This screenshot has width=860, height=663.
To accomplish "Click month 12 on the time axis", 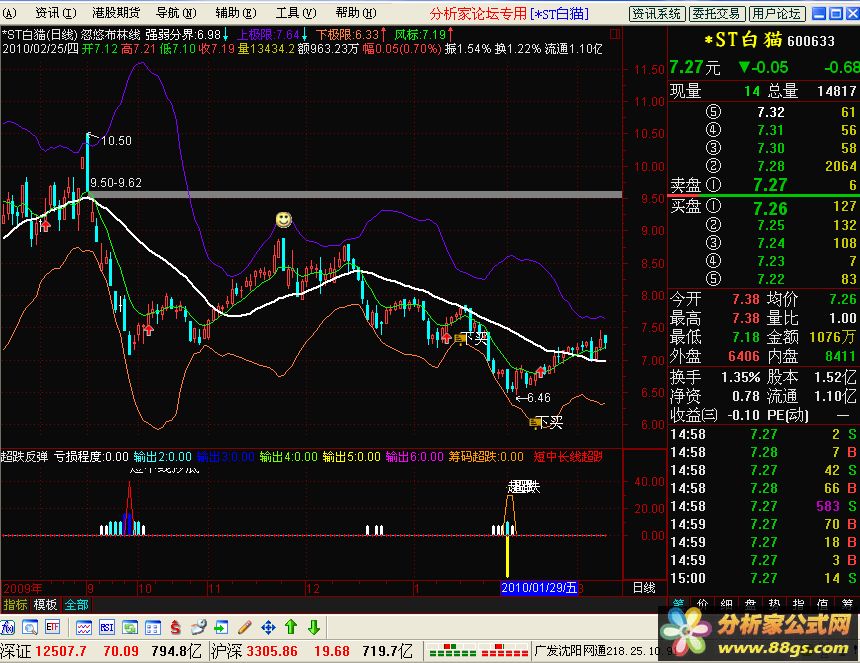I will tap(313, 588).
